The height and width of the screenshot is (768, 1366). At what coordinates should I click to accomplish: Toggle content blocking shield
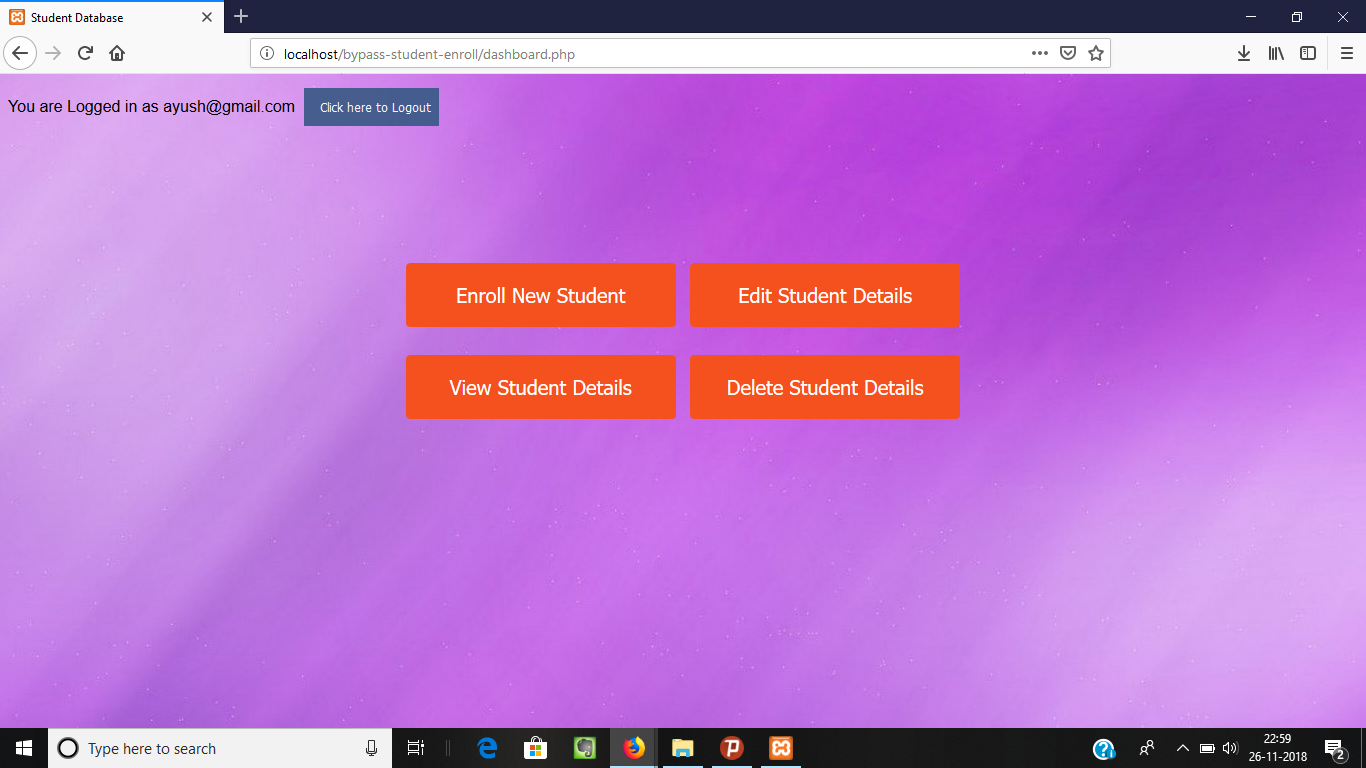click(1068, 53)
